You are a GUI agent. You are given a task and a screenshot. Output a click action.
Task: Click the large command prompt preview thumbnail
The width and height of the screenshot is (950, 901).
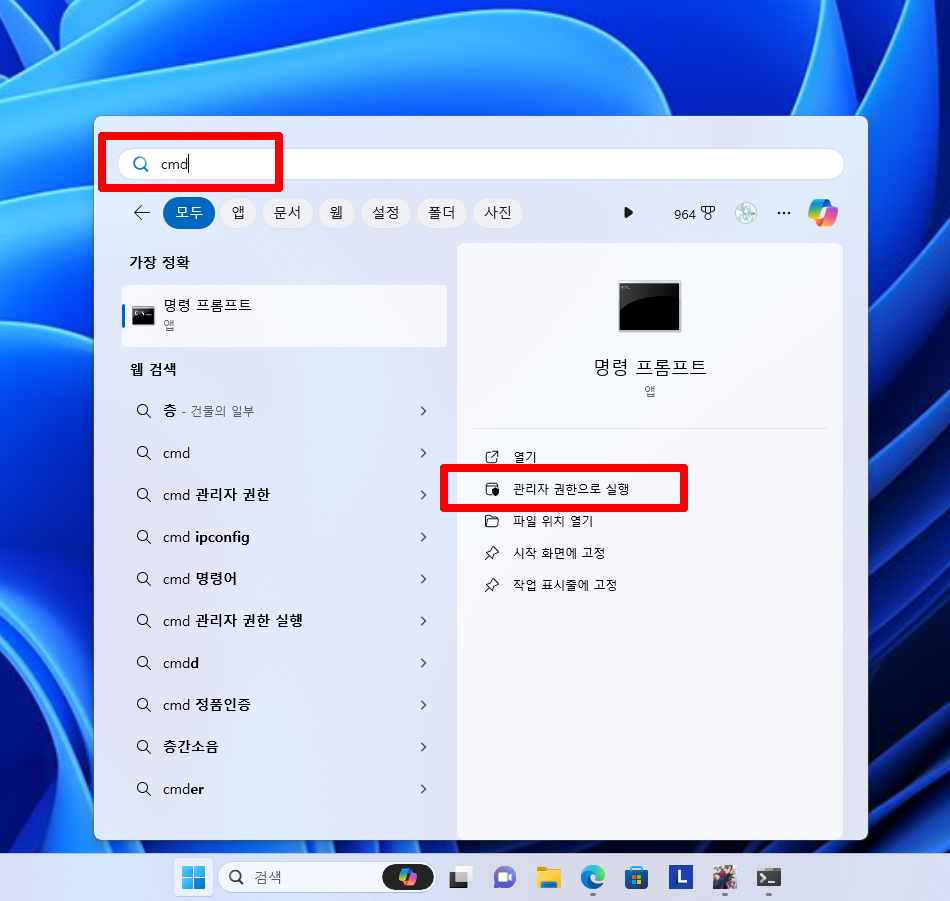pos(649,306)
